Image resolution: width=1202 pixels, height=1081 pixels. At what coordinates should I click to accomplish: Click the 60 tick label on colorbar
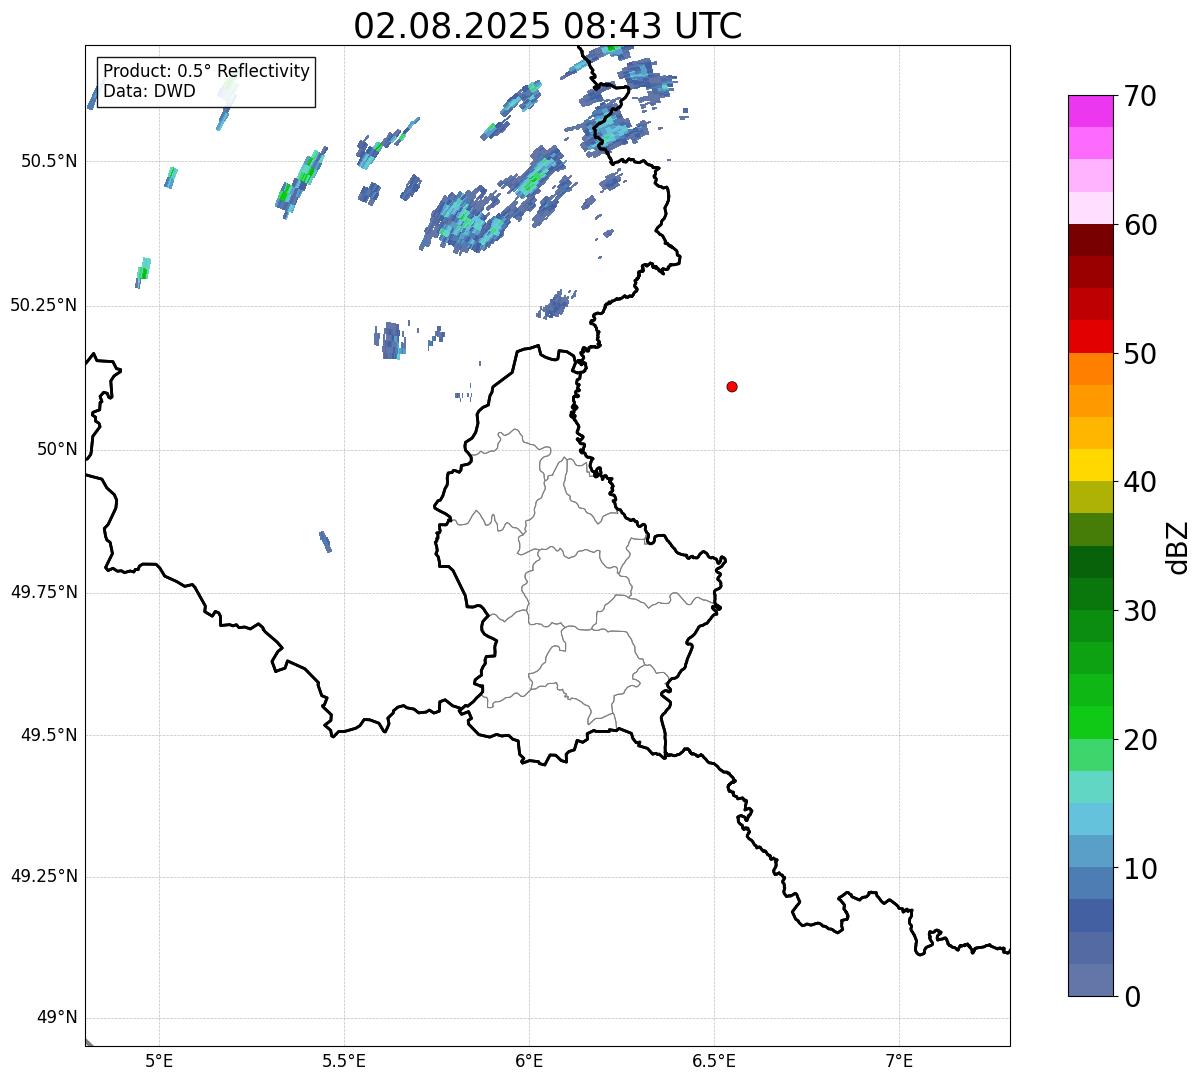tap(1140, 225)
